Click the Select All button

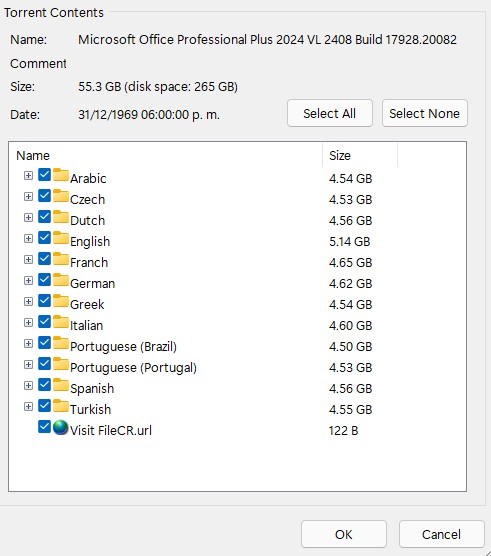[330, 113]
